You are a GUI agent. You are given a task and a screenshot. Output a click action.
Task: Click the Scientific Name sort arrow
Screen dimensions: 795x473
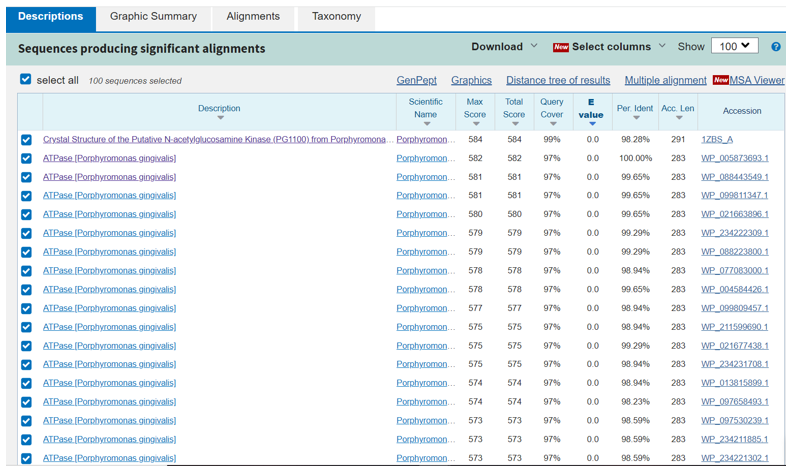tap(426, 124)
